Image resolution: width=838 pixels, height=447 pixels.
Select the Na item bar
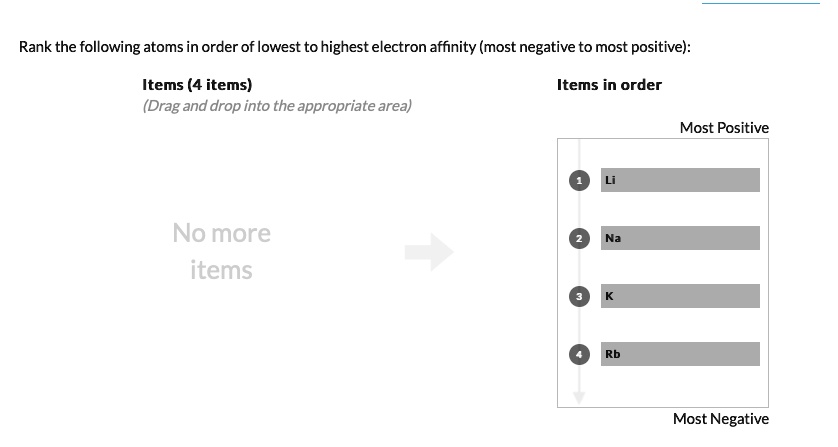click(680, 238)
